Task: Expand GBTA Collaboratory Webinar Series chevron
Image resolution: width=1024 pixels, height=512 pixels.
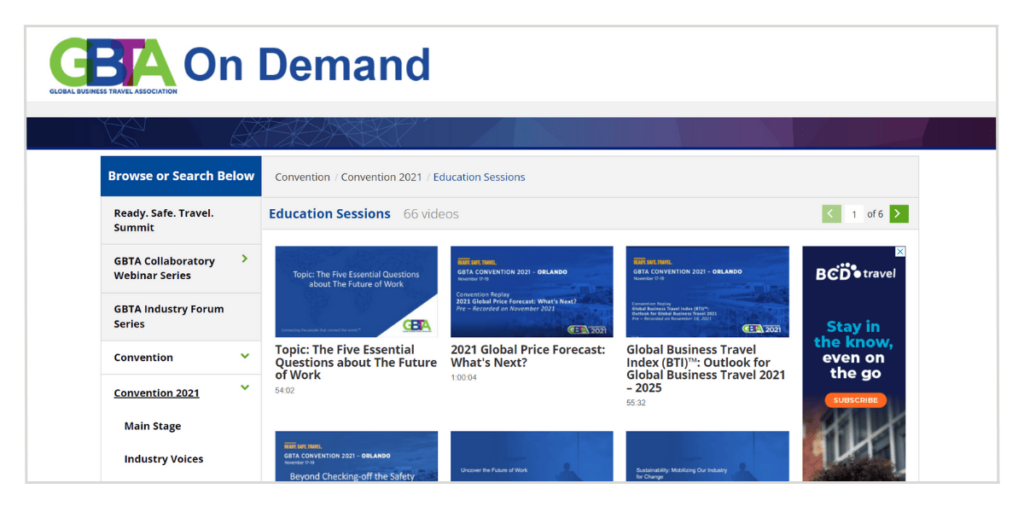Action: coord(245,259)
